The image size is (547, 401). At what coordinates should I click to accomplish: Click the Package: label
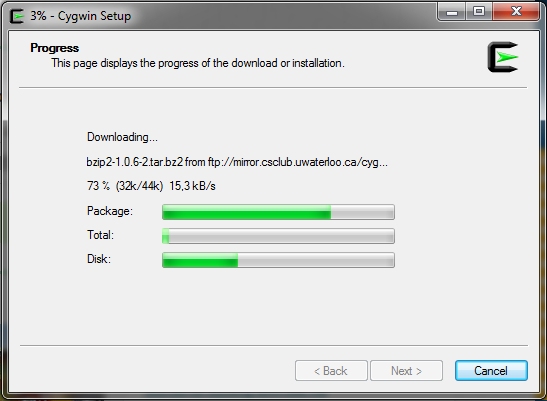pyautogui.click(x=110, y=211)
